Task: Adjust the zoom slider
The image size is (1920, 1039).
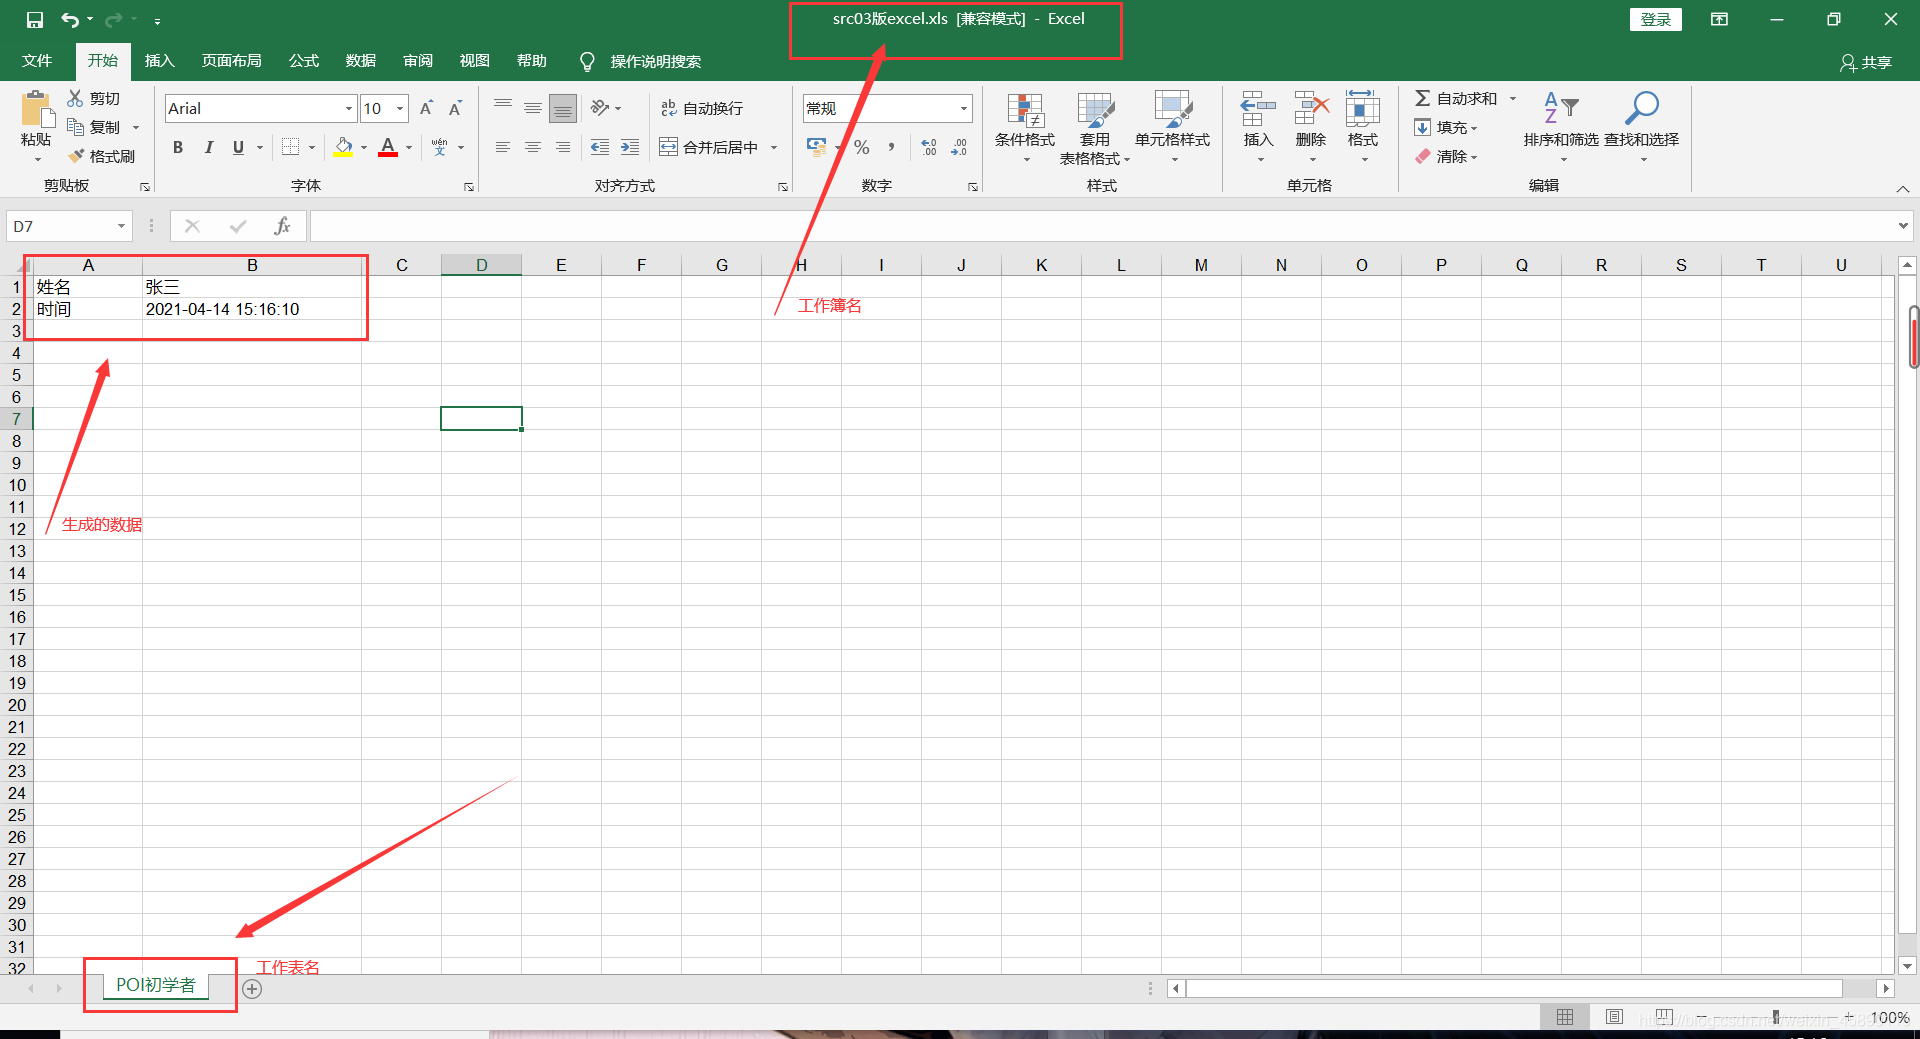Action: click(x=1775, y=1017)
